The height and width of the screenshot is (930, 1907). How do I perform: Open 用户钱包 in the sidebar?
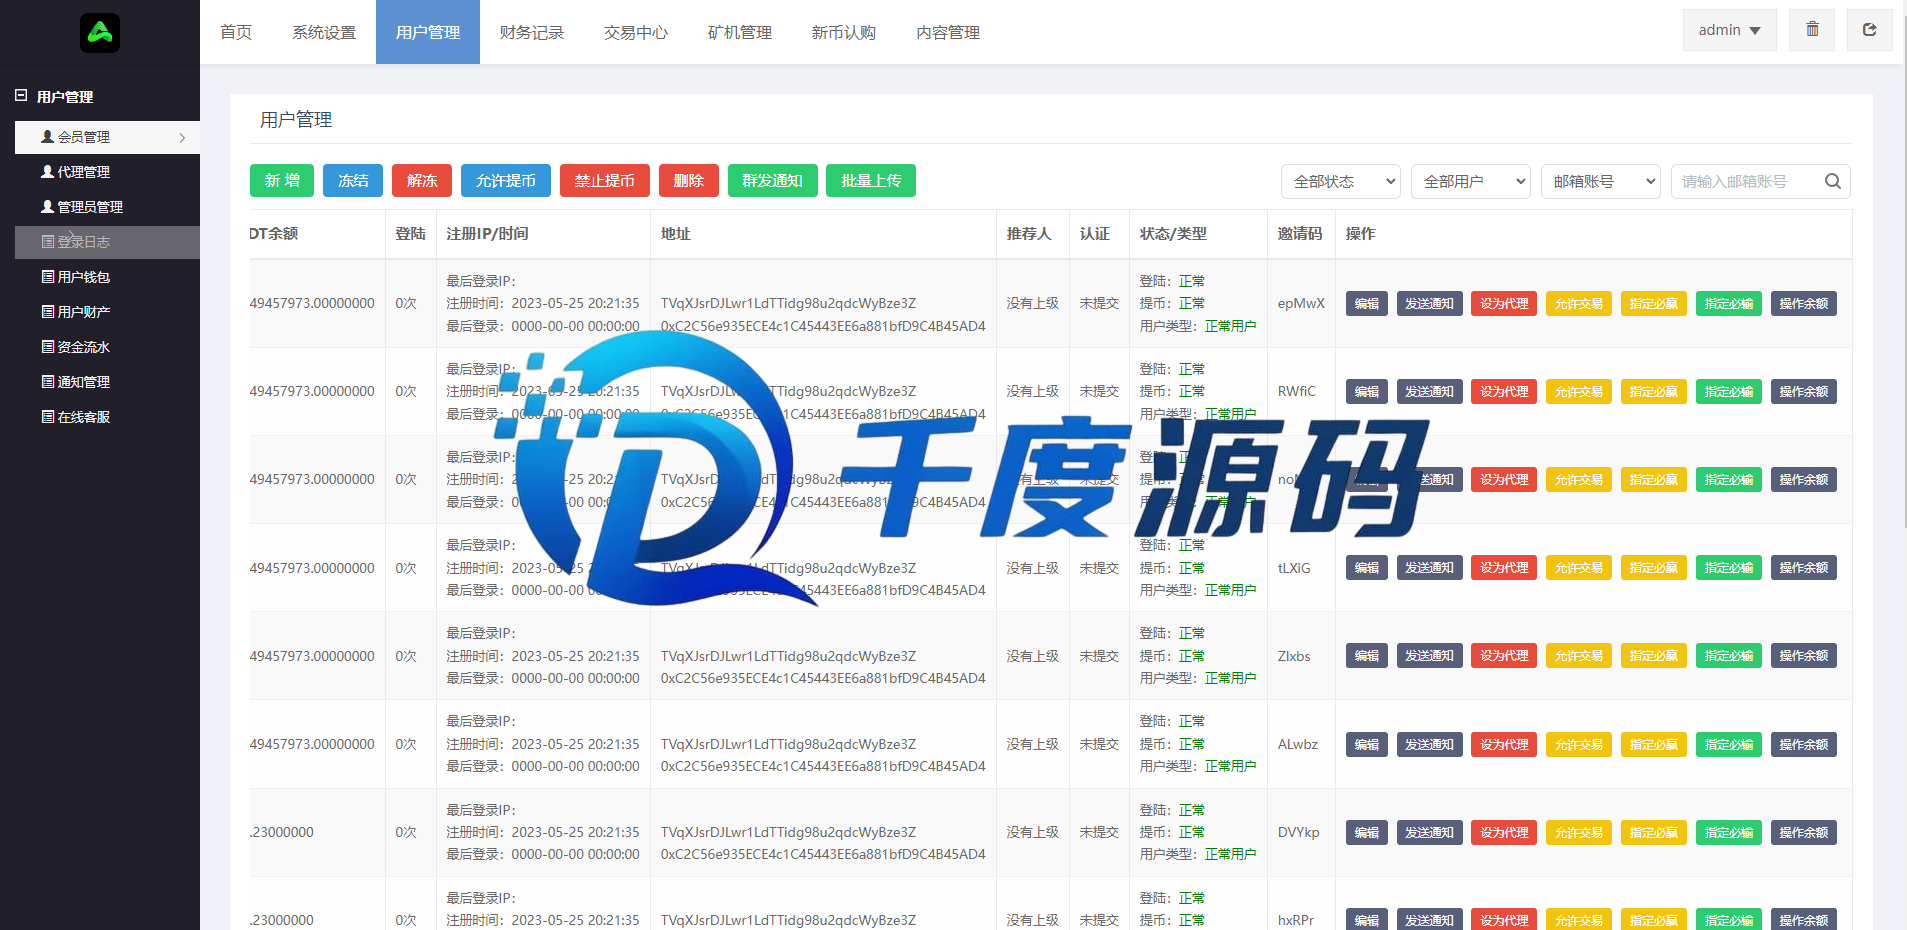pyautogui.click(x=108, y=277)
